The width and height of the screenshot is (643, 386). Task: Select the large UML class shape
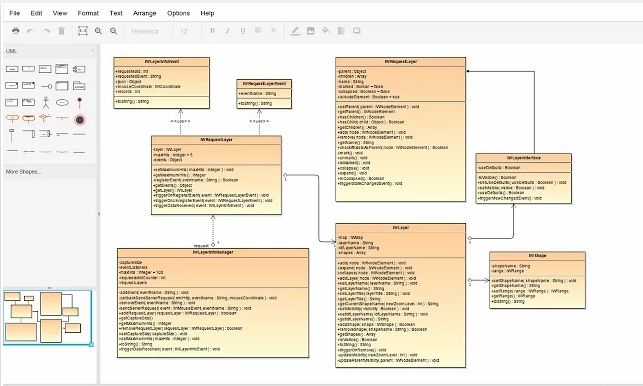[x=62, y=69]
